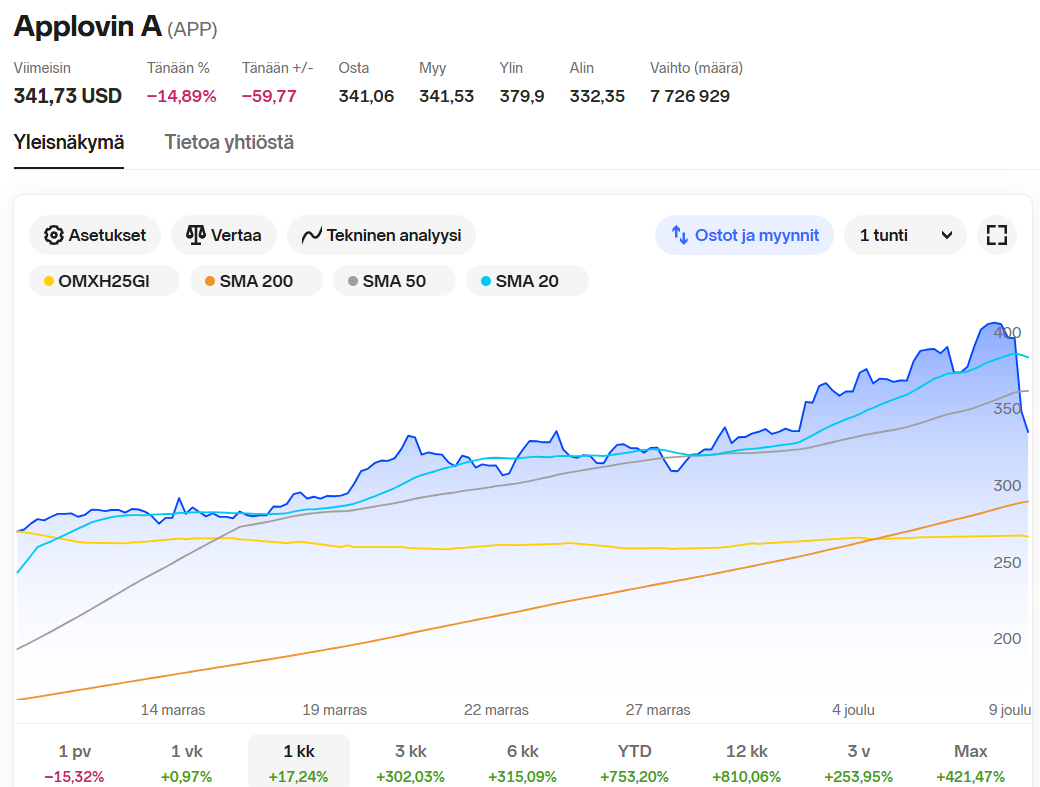Toggle the SMA 50 indicator chip
1040x787 pixels.
click(394, 281)
